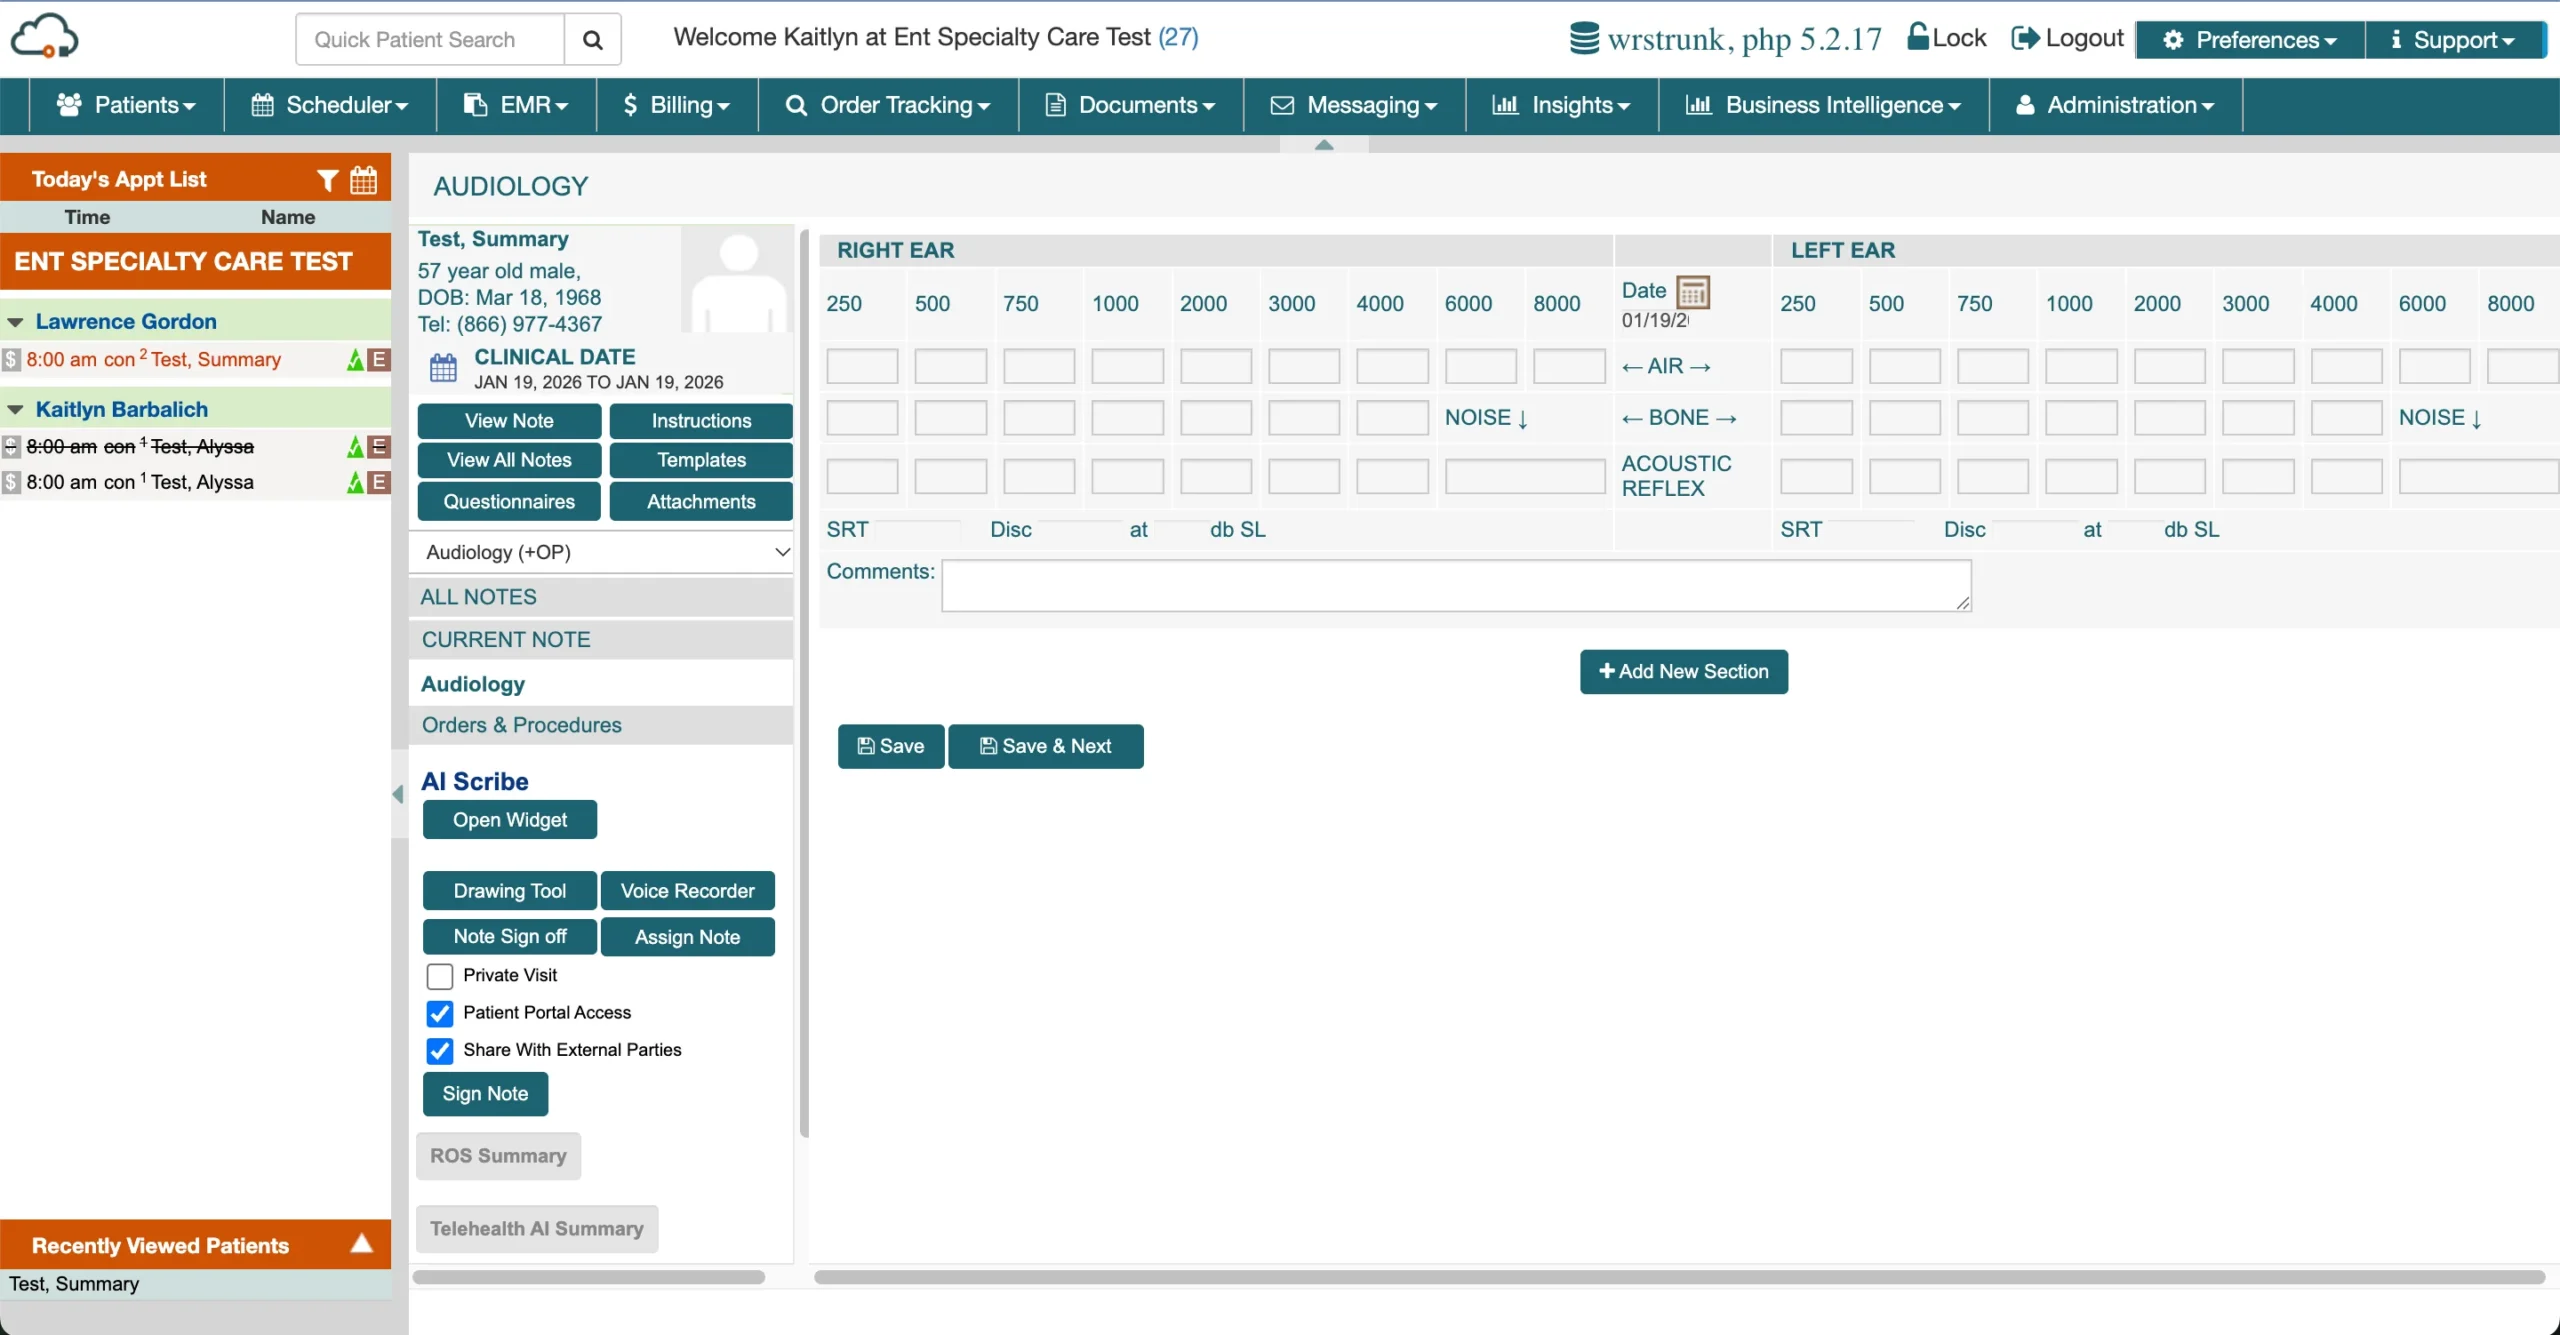Select the filter icon in Today's Appt List
The height and width of the screenshot is (1335, 2560).
coord(328,179)
